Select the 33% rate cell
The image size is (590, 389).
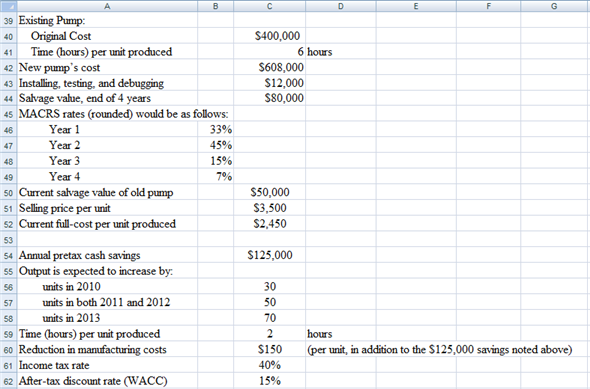pos(216,130)
